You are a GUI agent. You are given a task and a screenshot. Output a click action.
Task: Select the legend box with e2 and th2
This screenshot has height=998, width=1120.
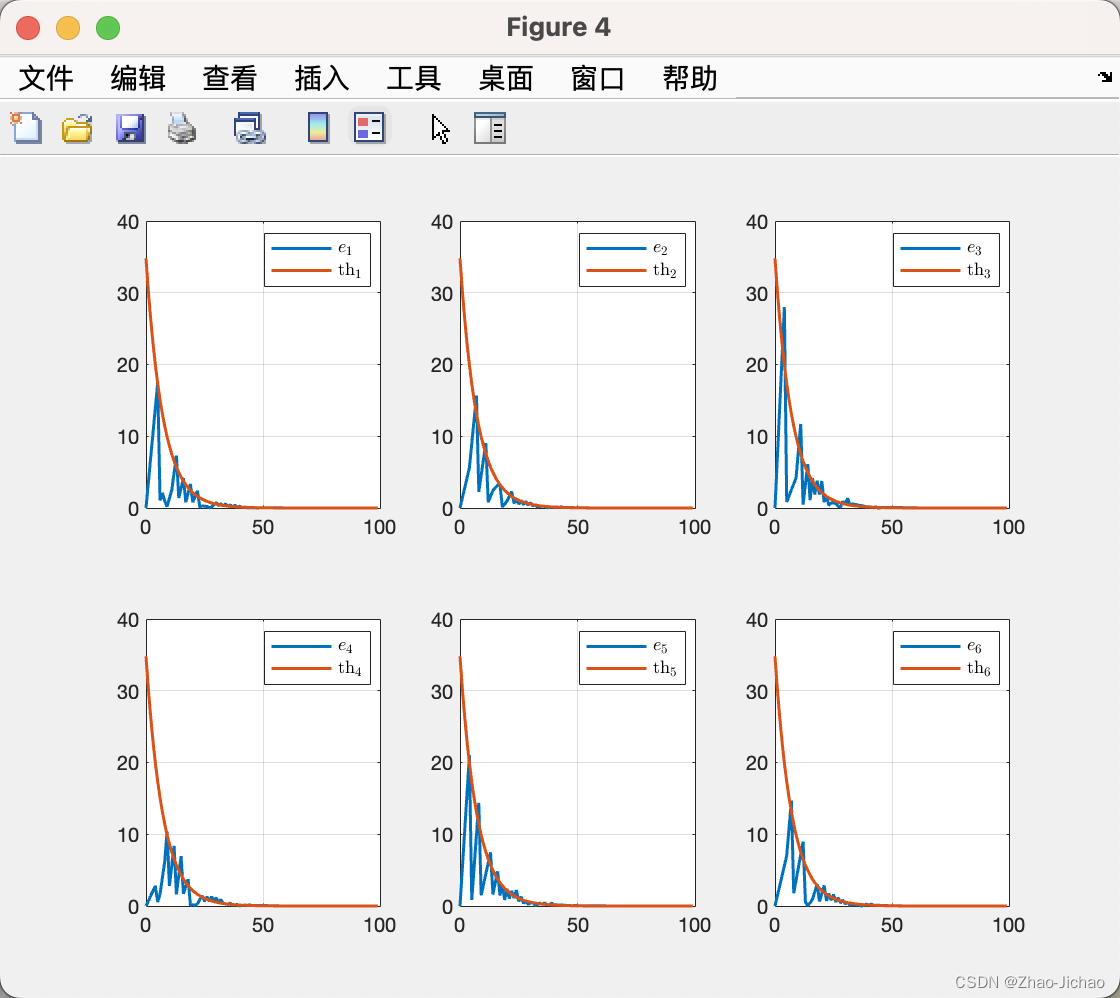click(632, 260)
